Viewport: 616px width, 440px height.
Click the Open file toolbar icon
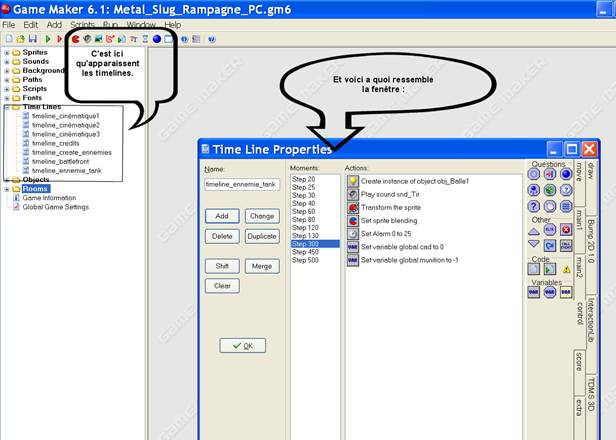click(x=20, y=39)
